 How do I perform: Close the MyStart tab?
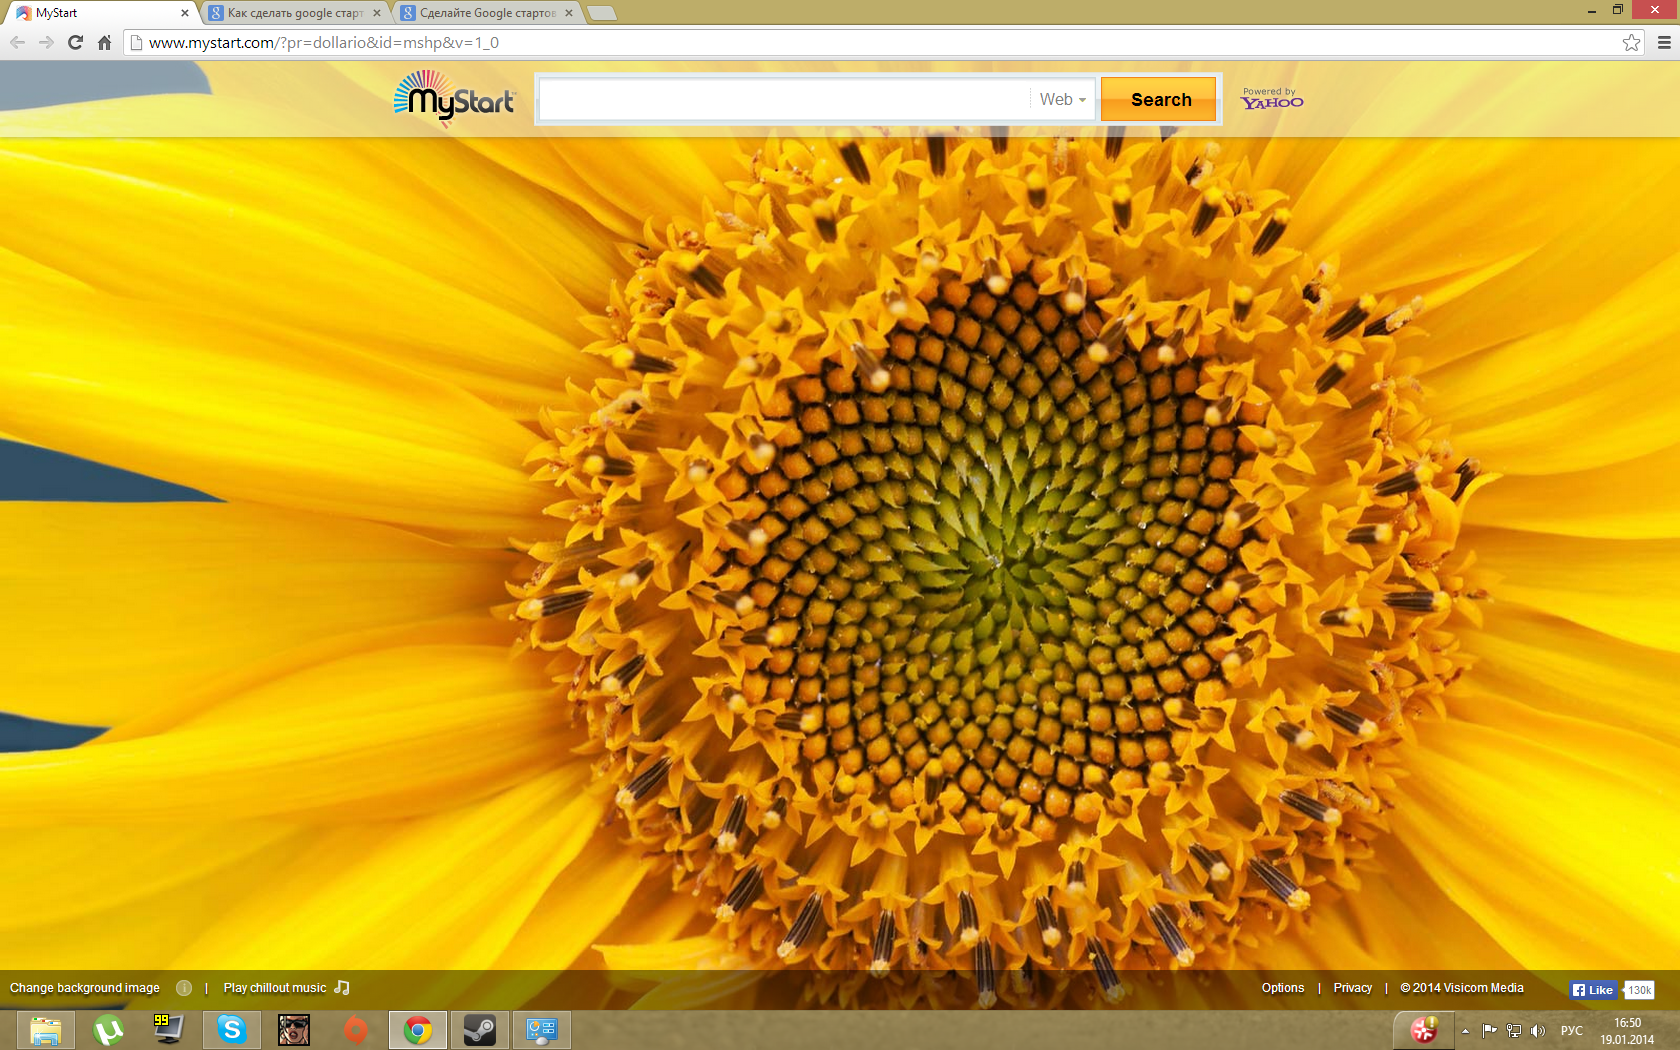point(185,13)
